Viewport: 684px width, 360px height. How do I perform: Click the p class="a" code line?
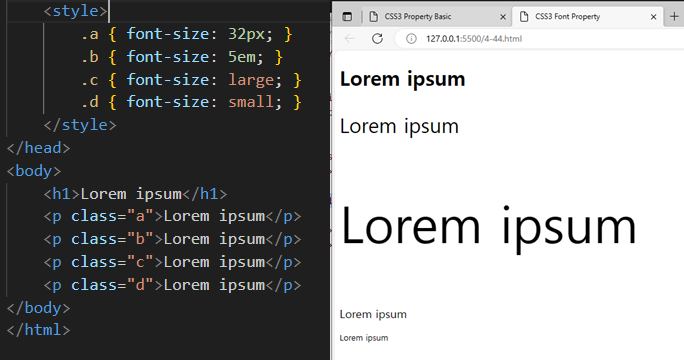[x=172, y=216]
